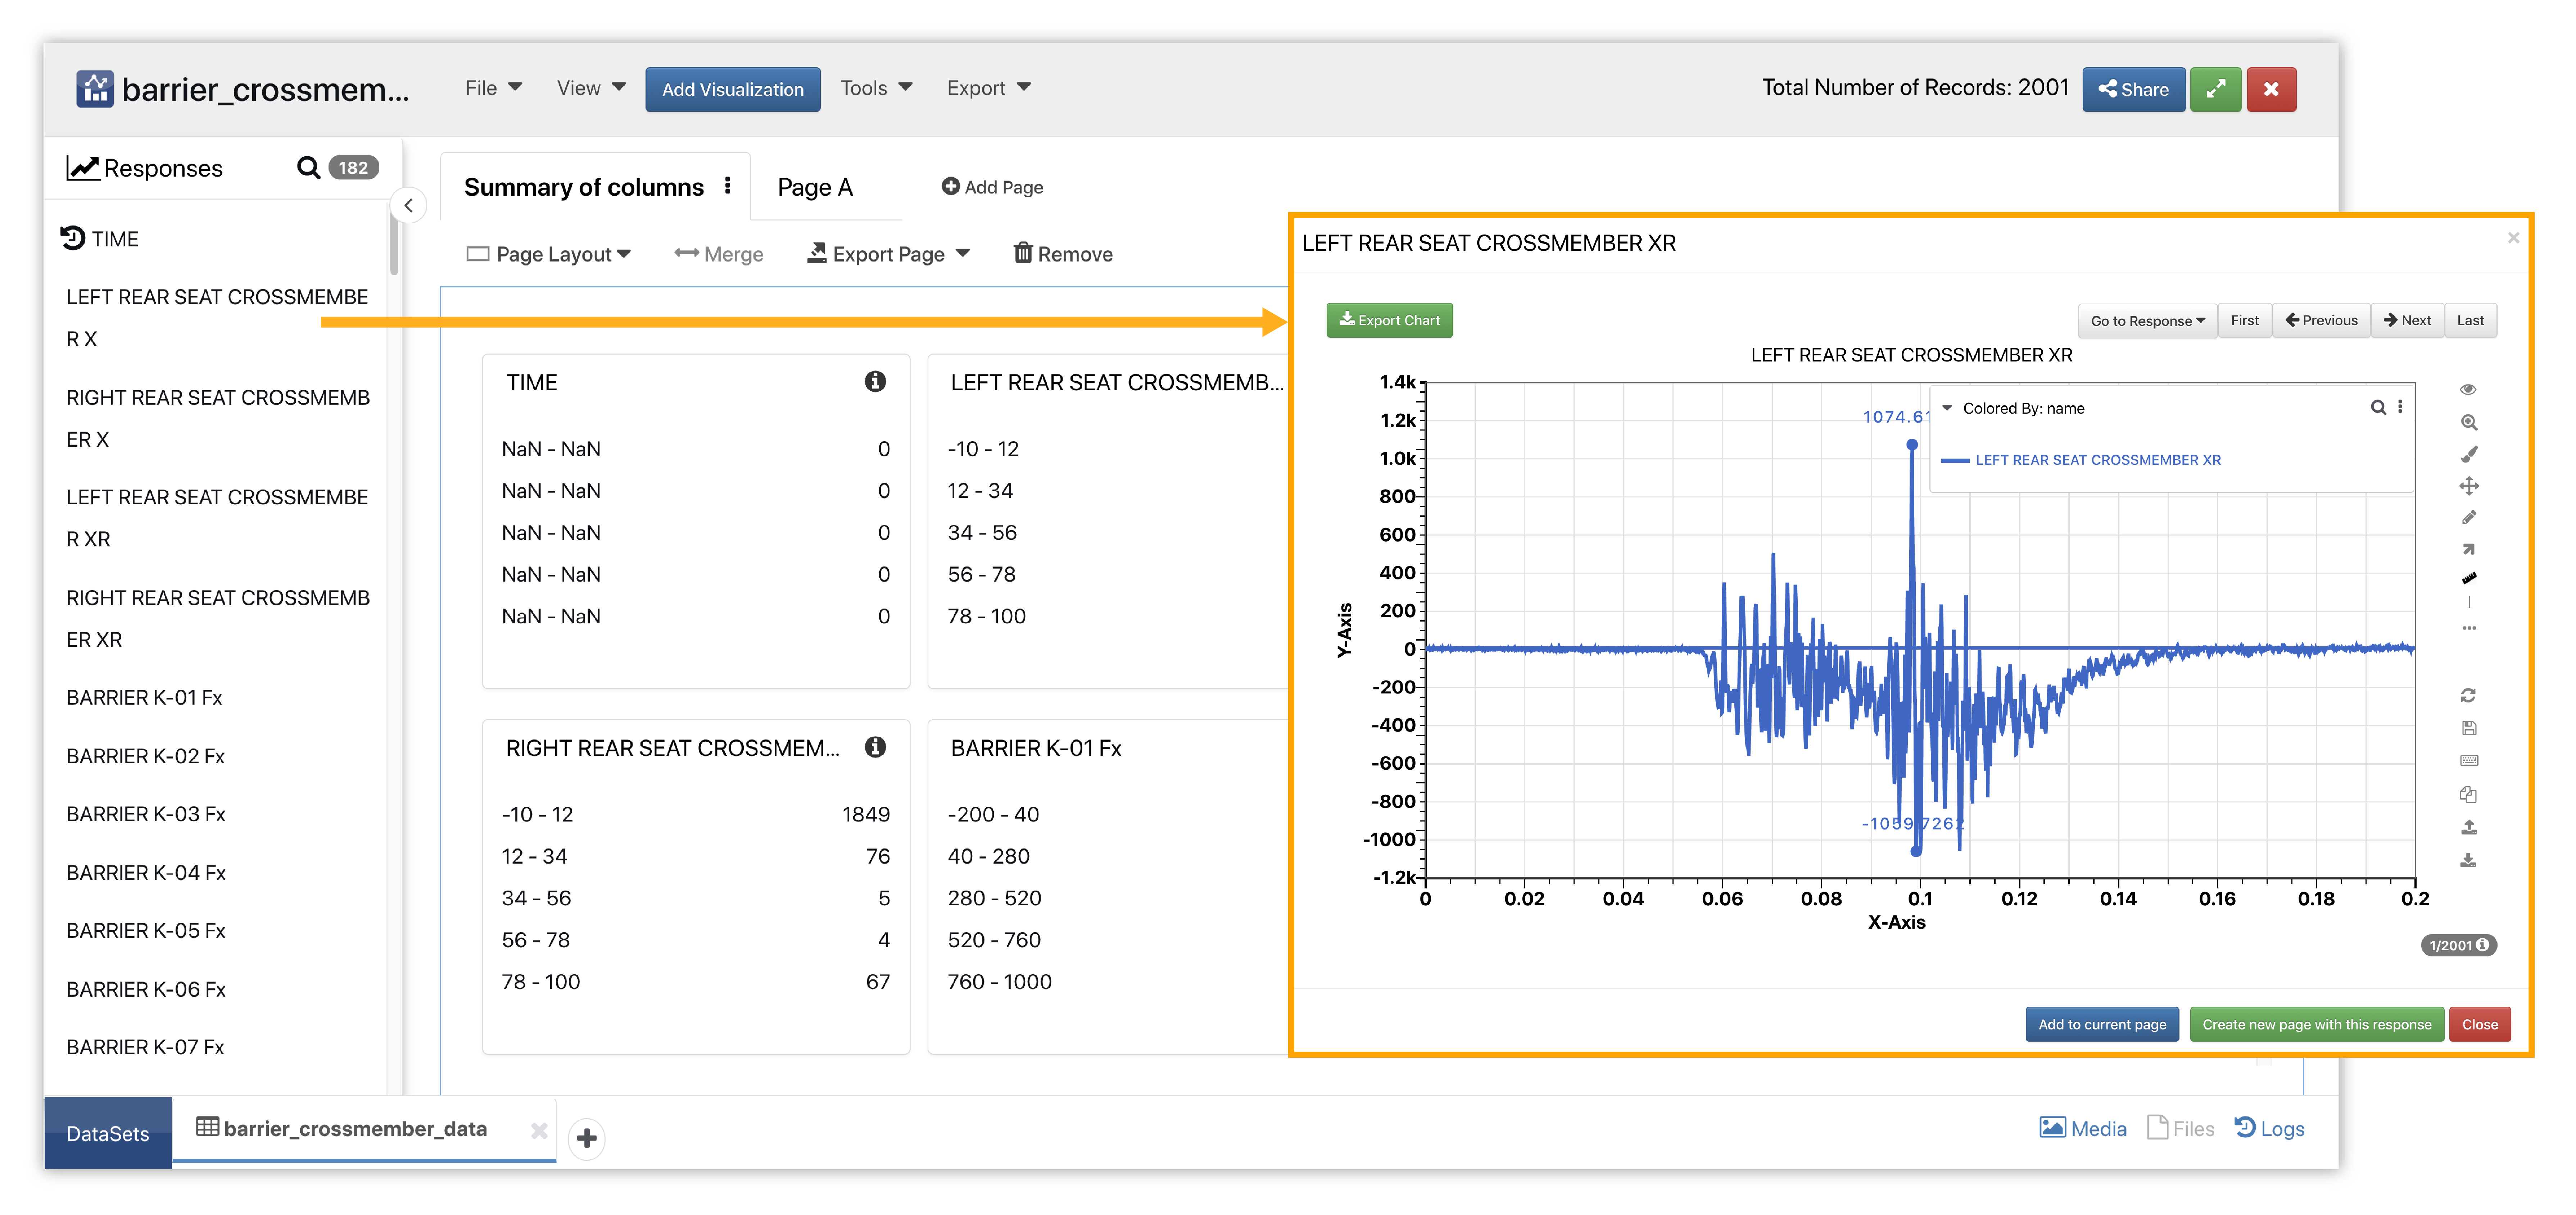Screen dimensions: 2576x1215
Task: Click the copy pages icon in chart toolbar
Action: pos(2468,794)
